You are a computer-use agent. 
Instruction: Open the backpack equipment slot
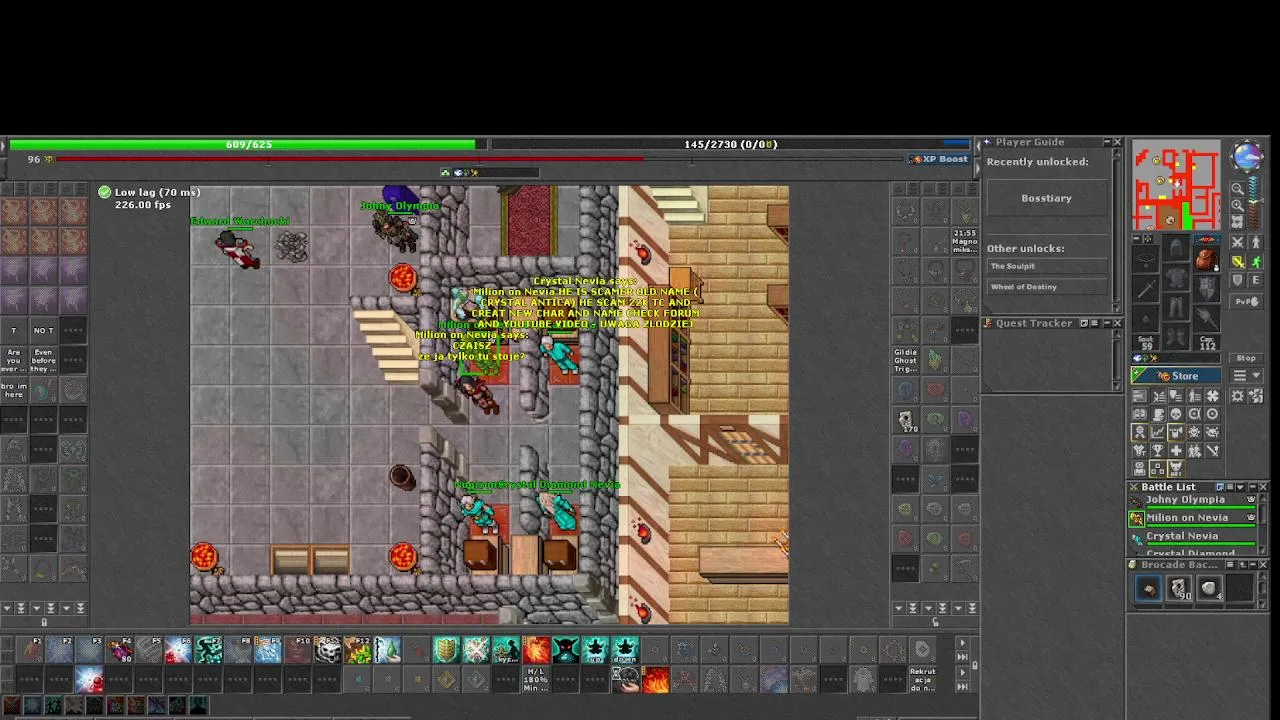(1207, 260)
